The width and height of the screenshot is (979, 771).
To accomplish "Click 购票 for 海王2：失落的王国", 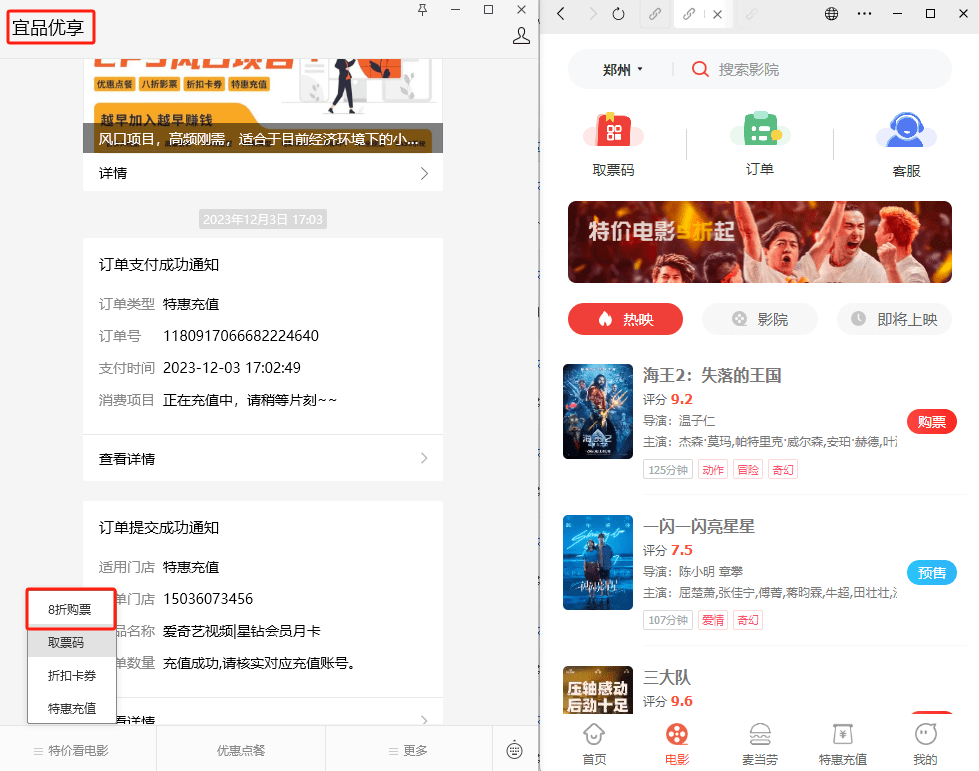I will point(932,422).
